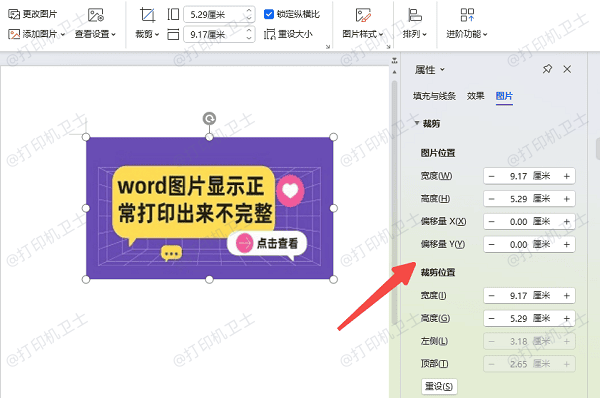
Task: Click the rotation handle above the picture
Action: point(209,119)
